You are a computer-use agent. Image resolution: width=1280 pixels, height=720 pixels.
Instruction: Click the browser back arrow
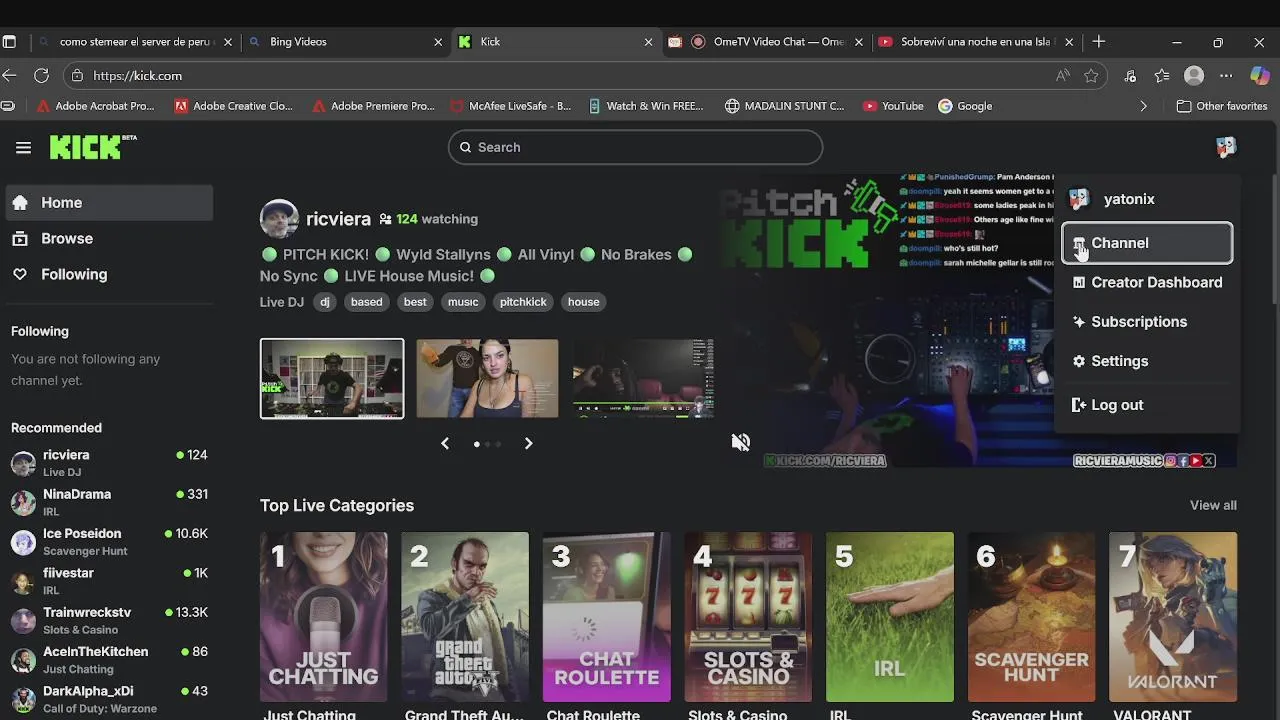10,76
